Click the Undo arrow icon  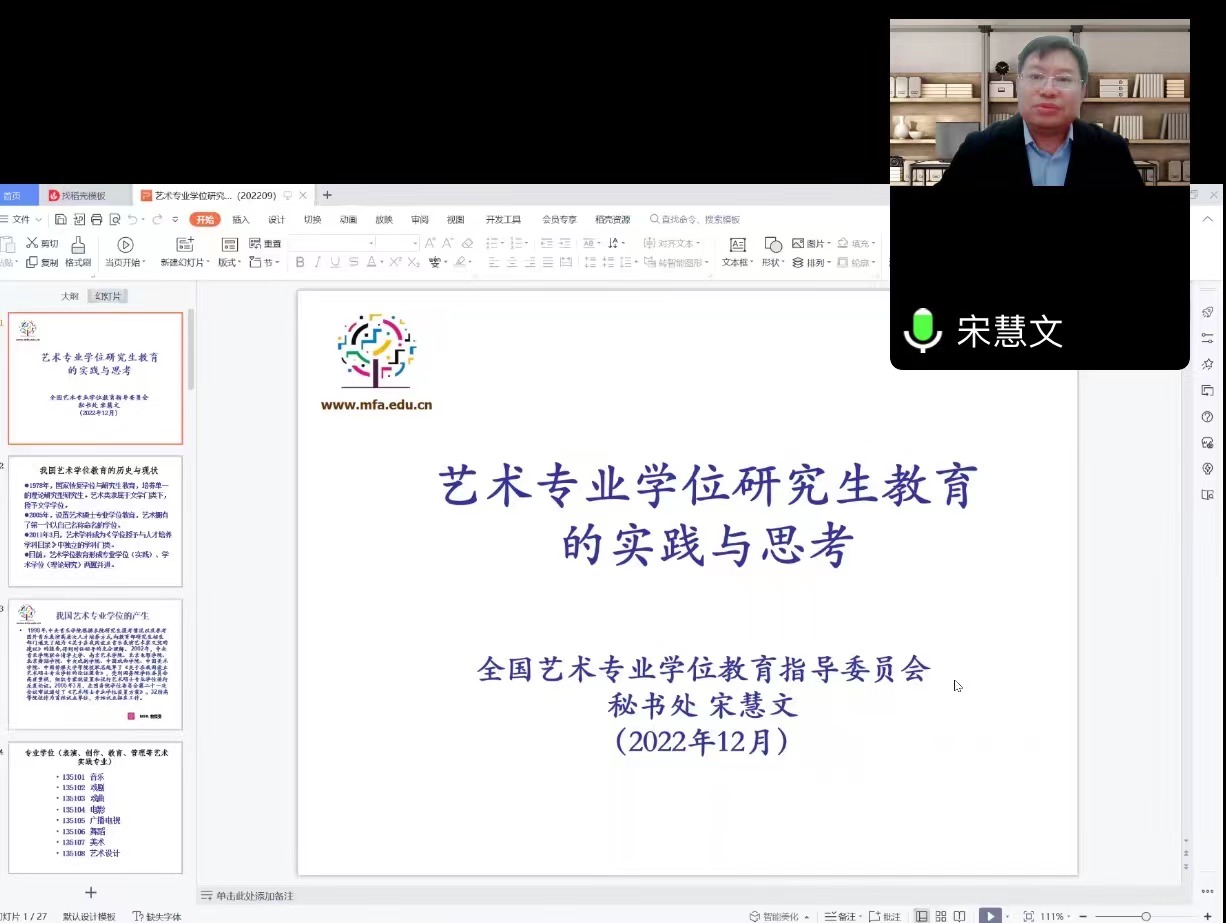click(x=133, y=219)
